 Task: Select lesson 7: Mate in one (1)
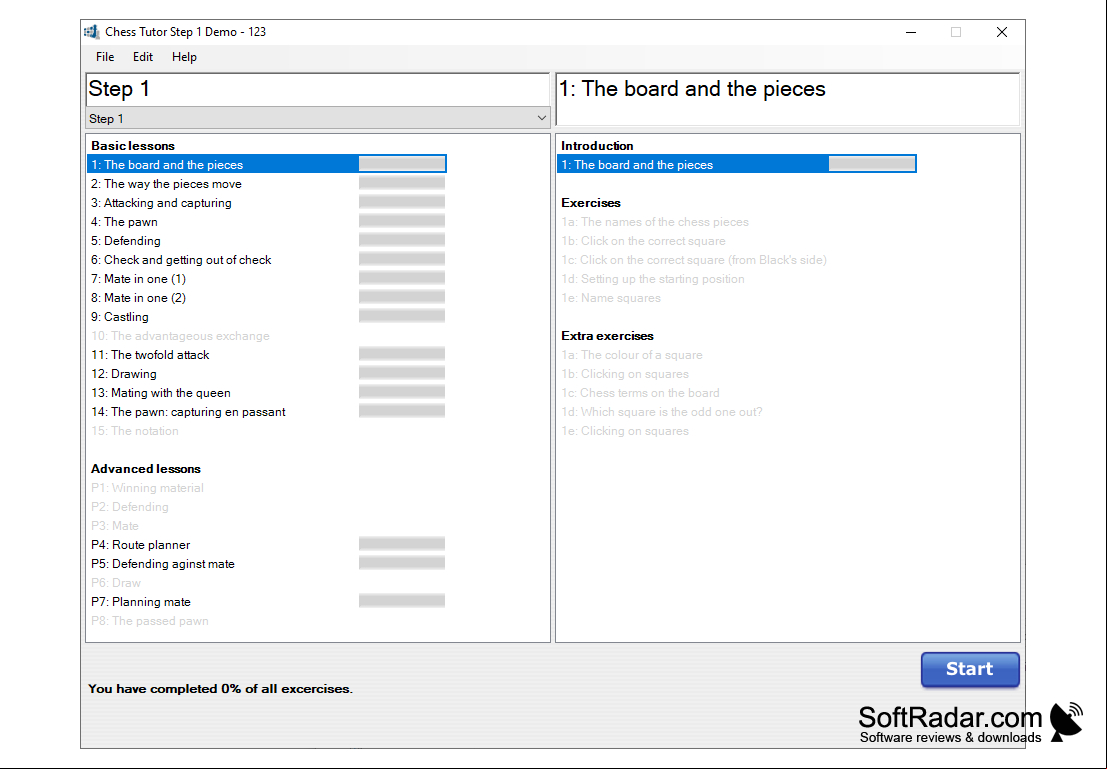pyautogui.click(x=138, y=279)
